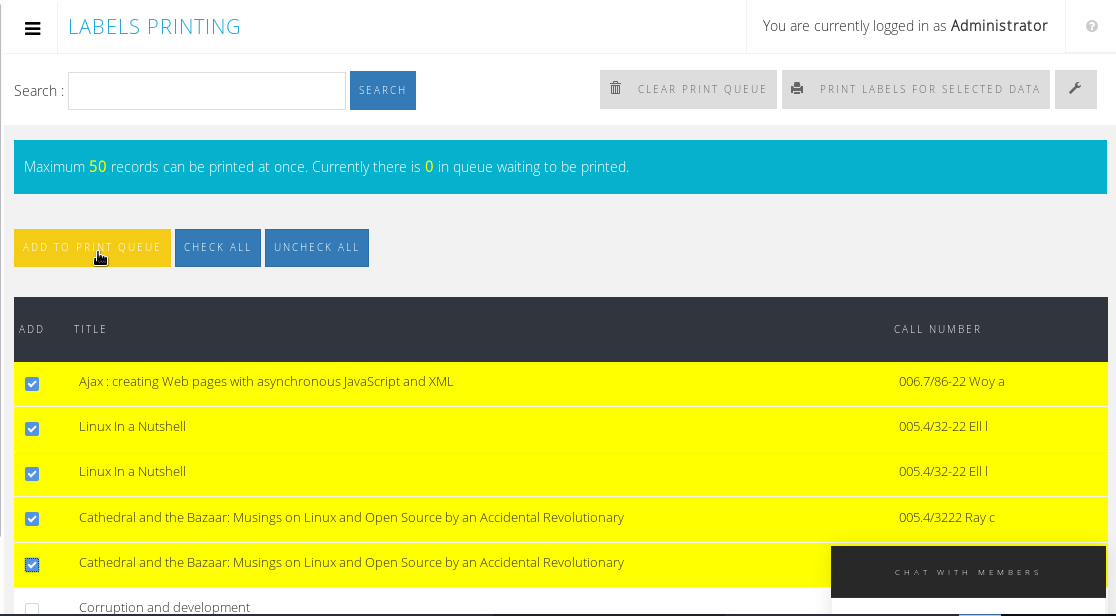This screenshot has height=616, width=1116.
Task: Click the Administrator username text
Action: click(x=998, y=26)
